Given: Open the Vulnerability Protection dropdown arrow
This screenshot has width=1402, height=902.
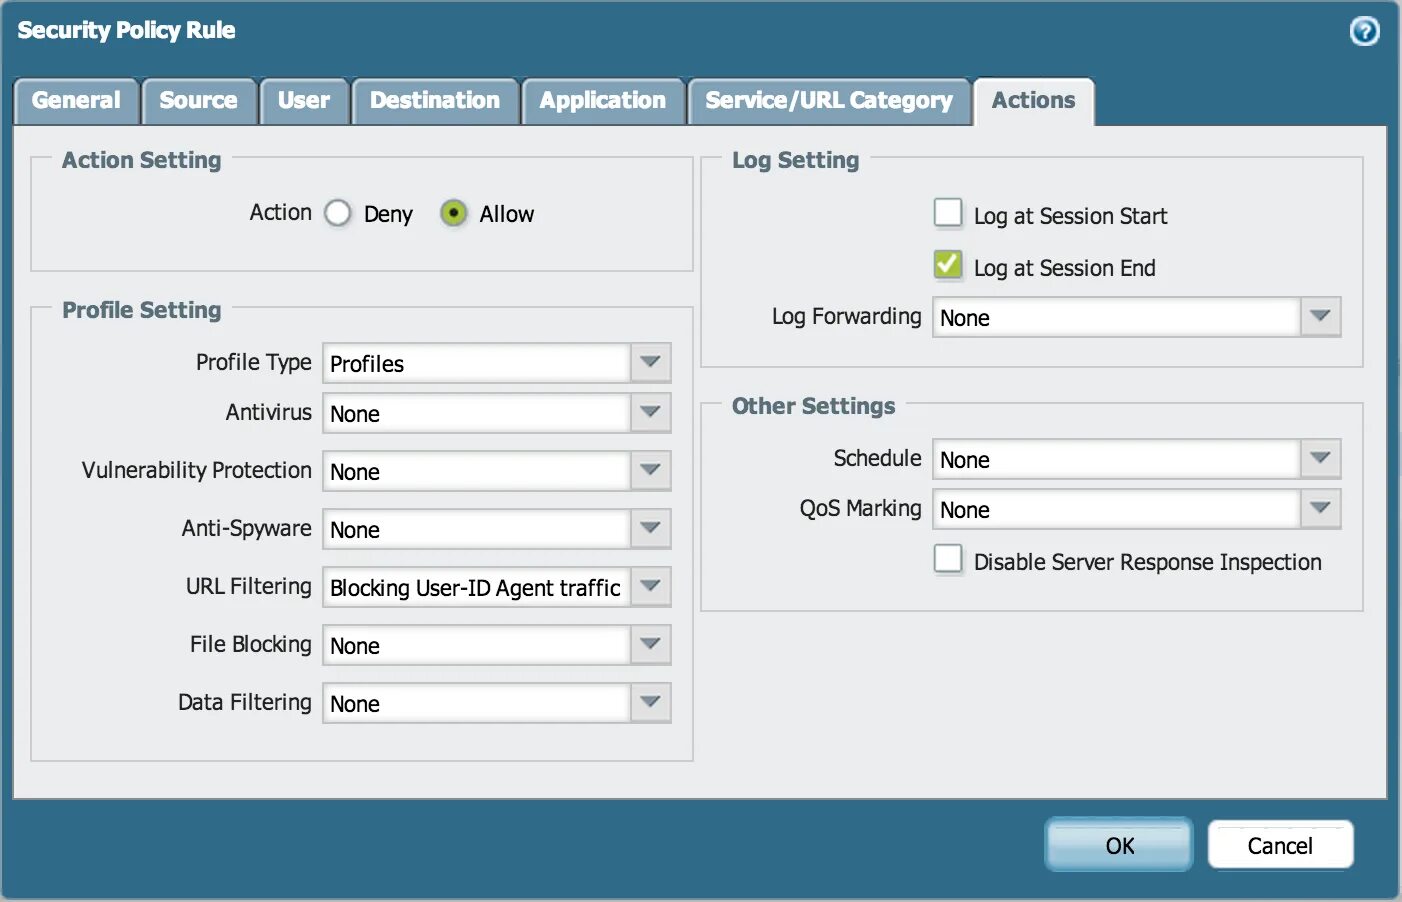Looking at the screenshot, I should coord(650,470).
